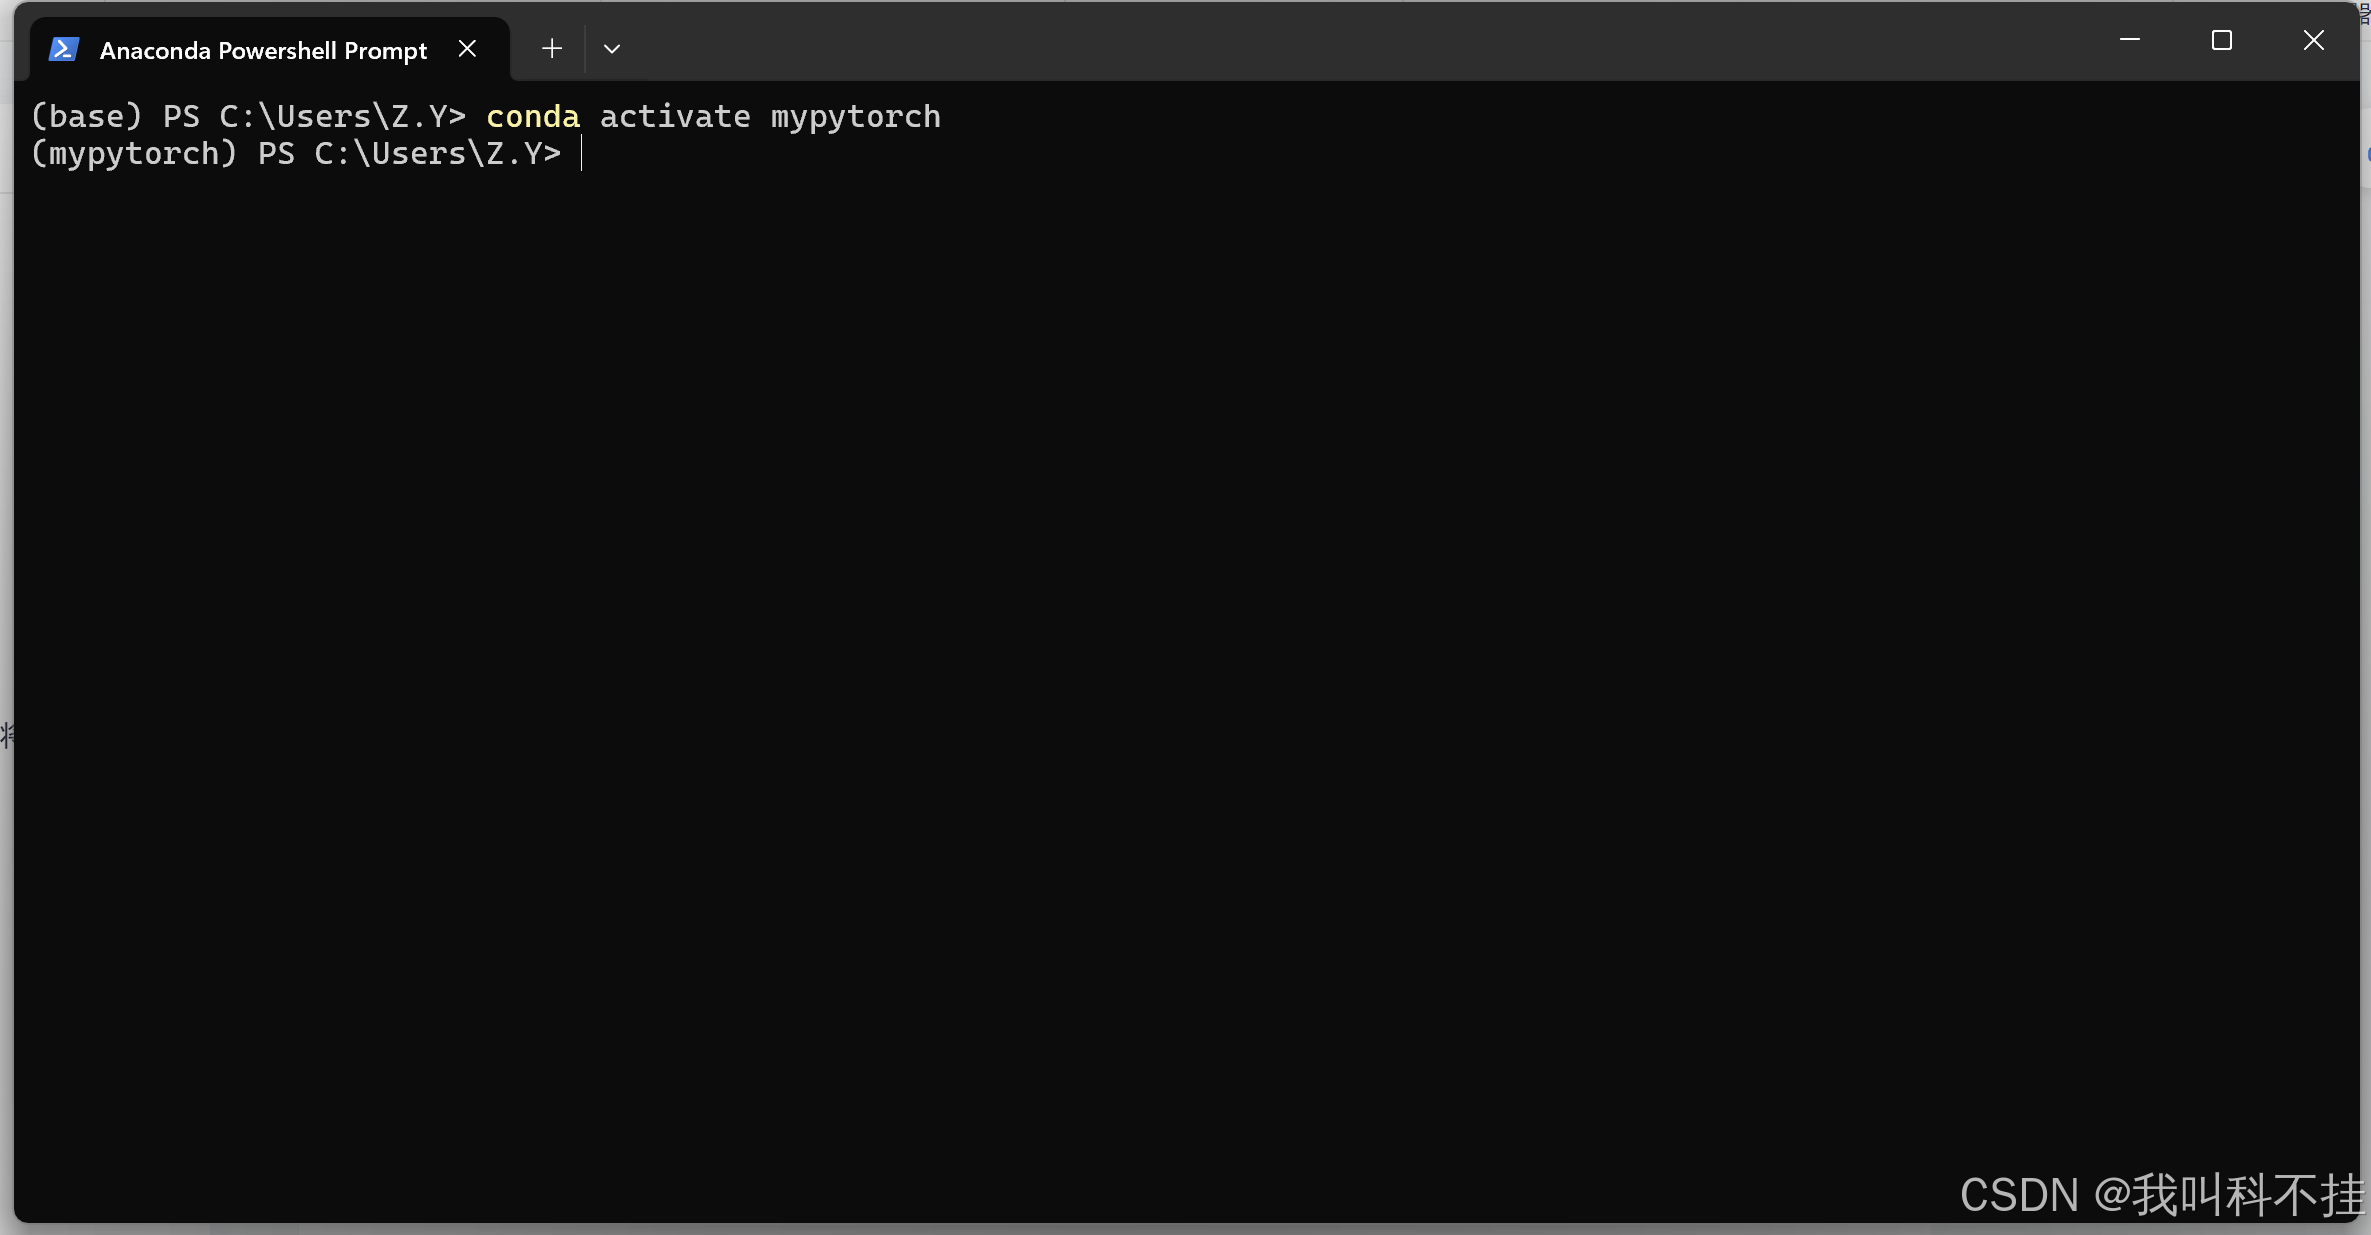Click the maximize icon of the terminal window
2371x1235 pixels.
2222,40
